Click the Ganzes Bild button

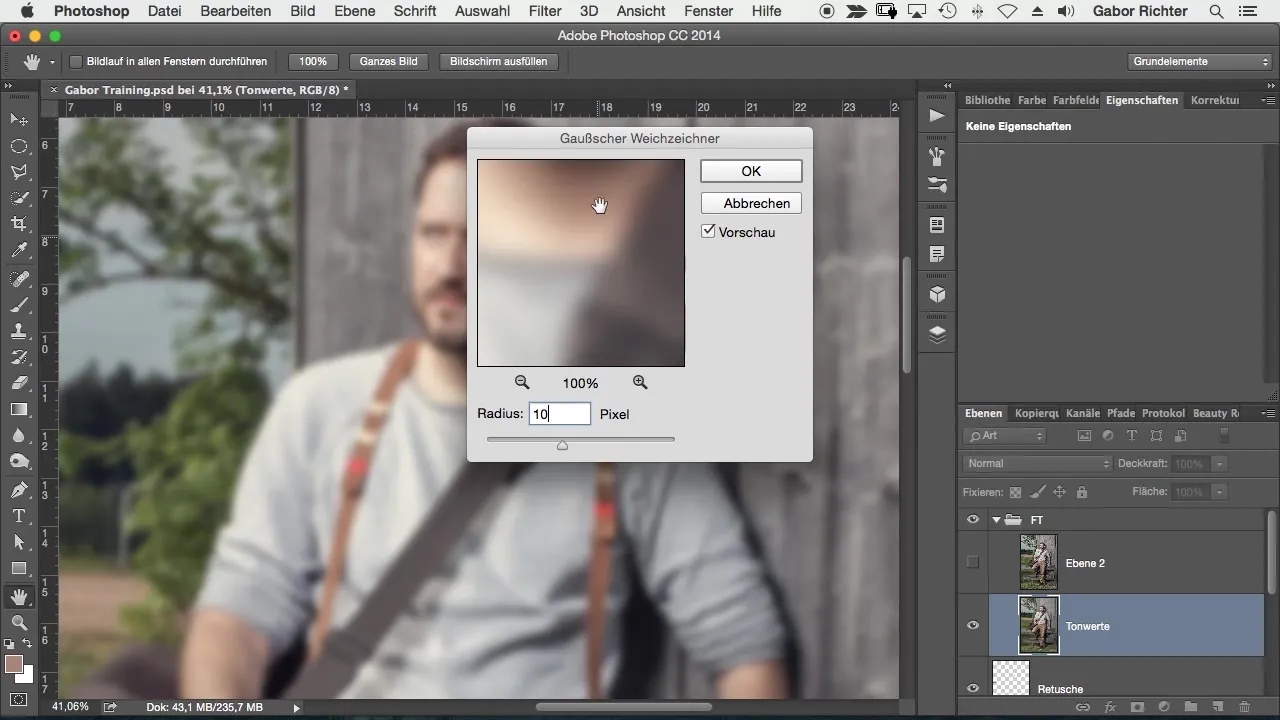[x=388, y=62]
